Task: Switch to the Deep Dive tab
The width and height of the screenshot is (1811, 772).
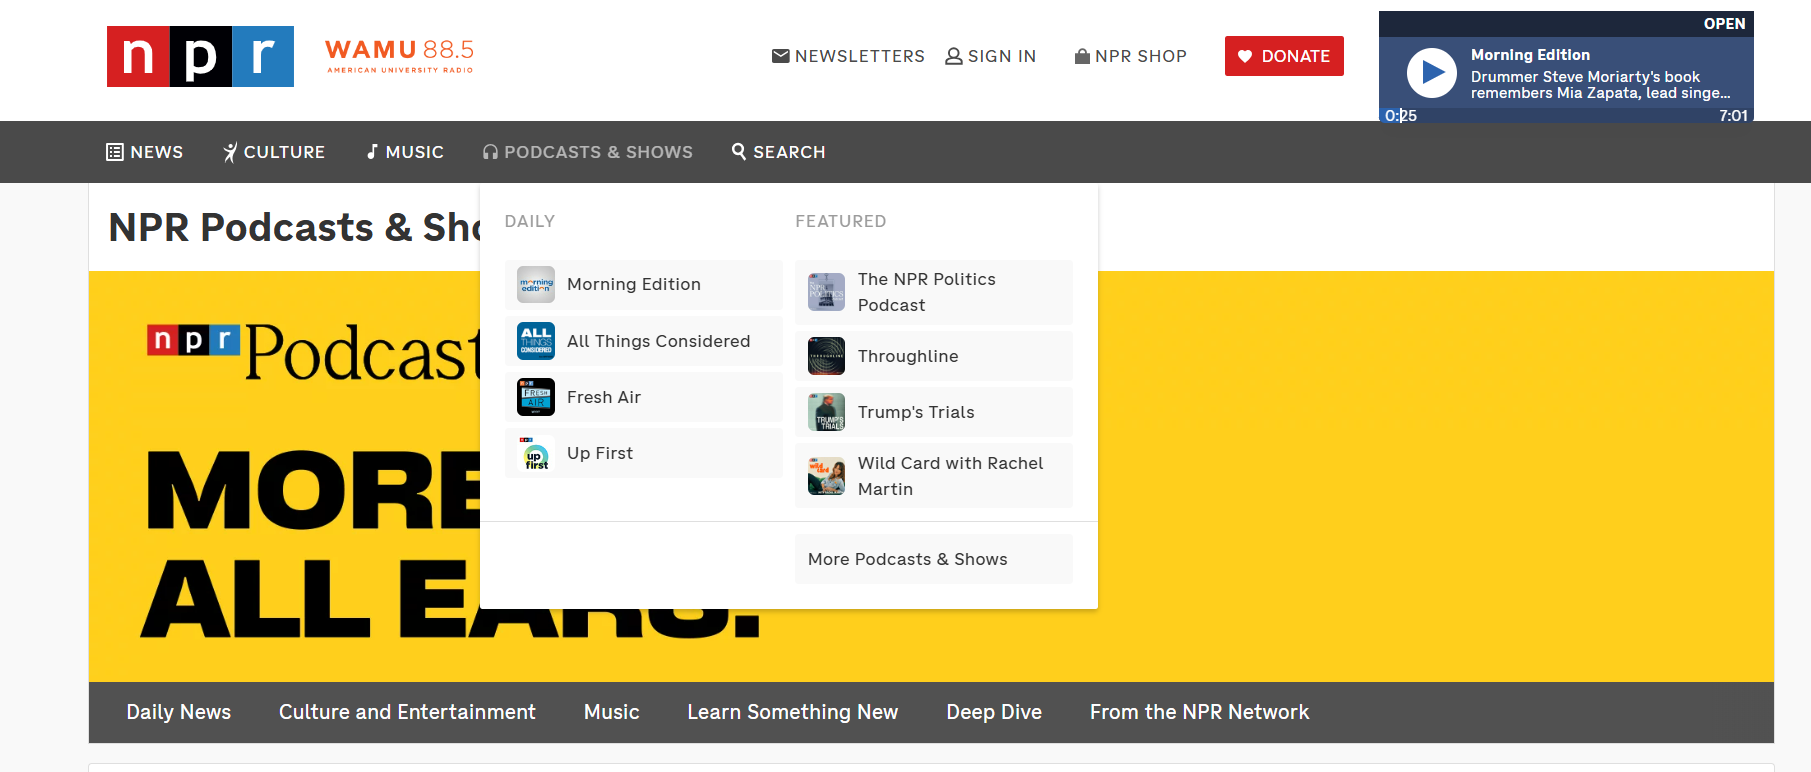Action: click(x=994, y=712)
